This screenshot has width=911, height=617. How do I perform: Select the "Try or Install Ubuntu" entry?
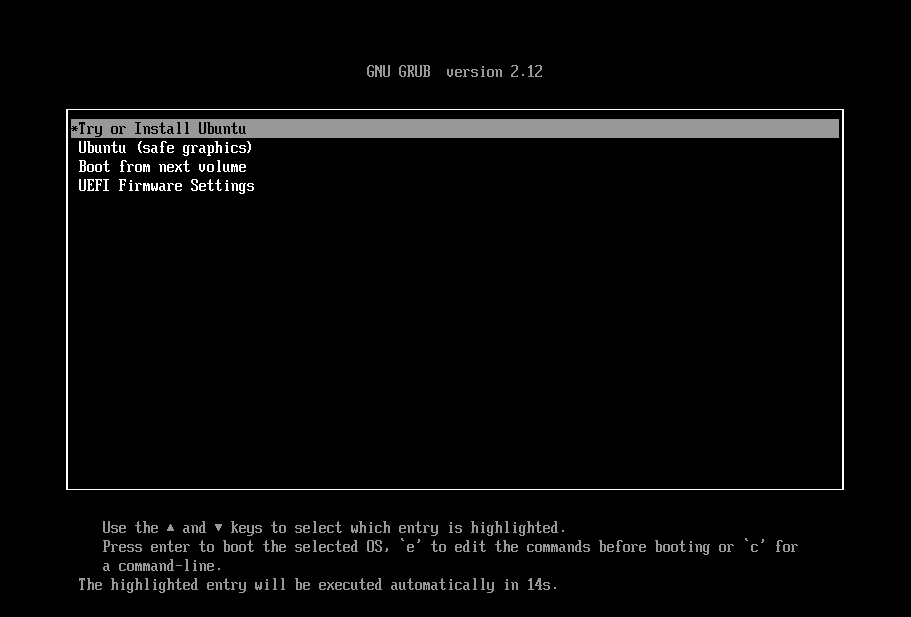454,128
